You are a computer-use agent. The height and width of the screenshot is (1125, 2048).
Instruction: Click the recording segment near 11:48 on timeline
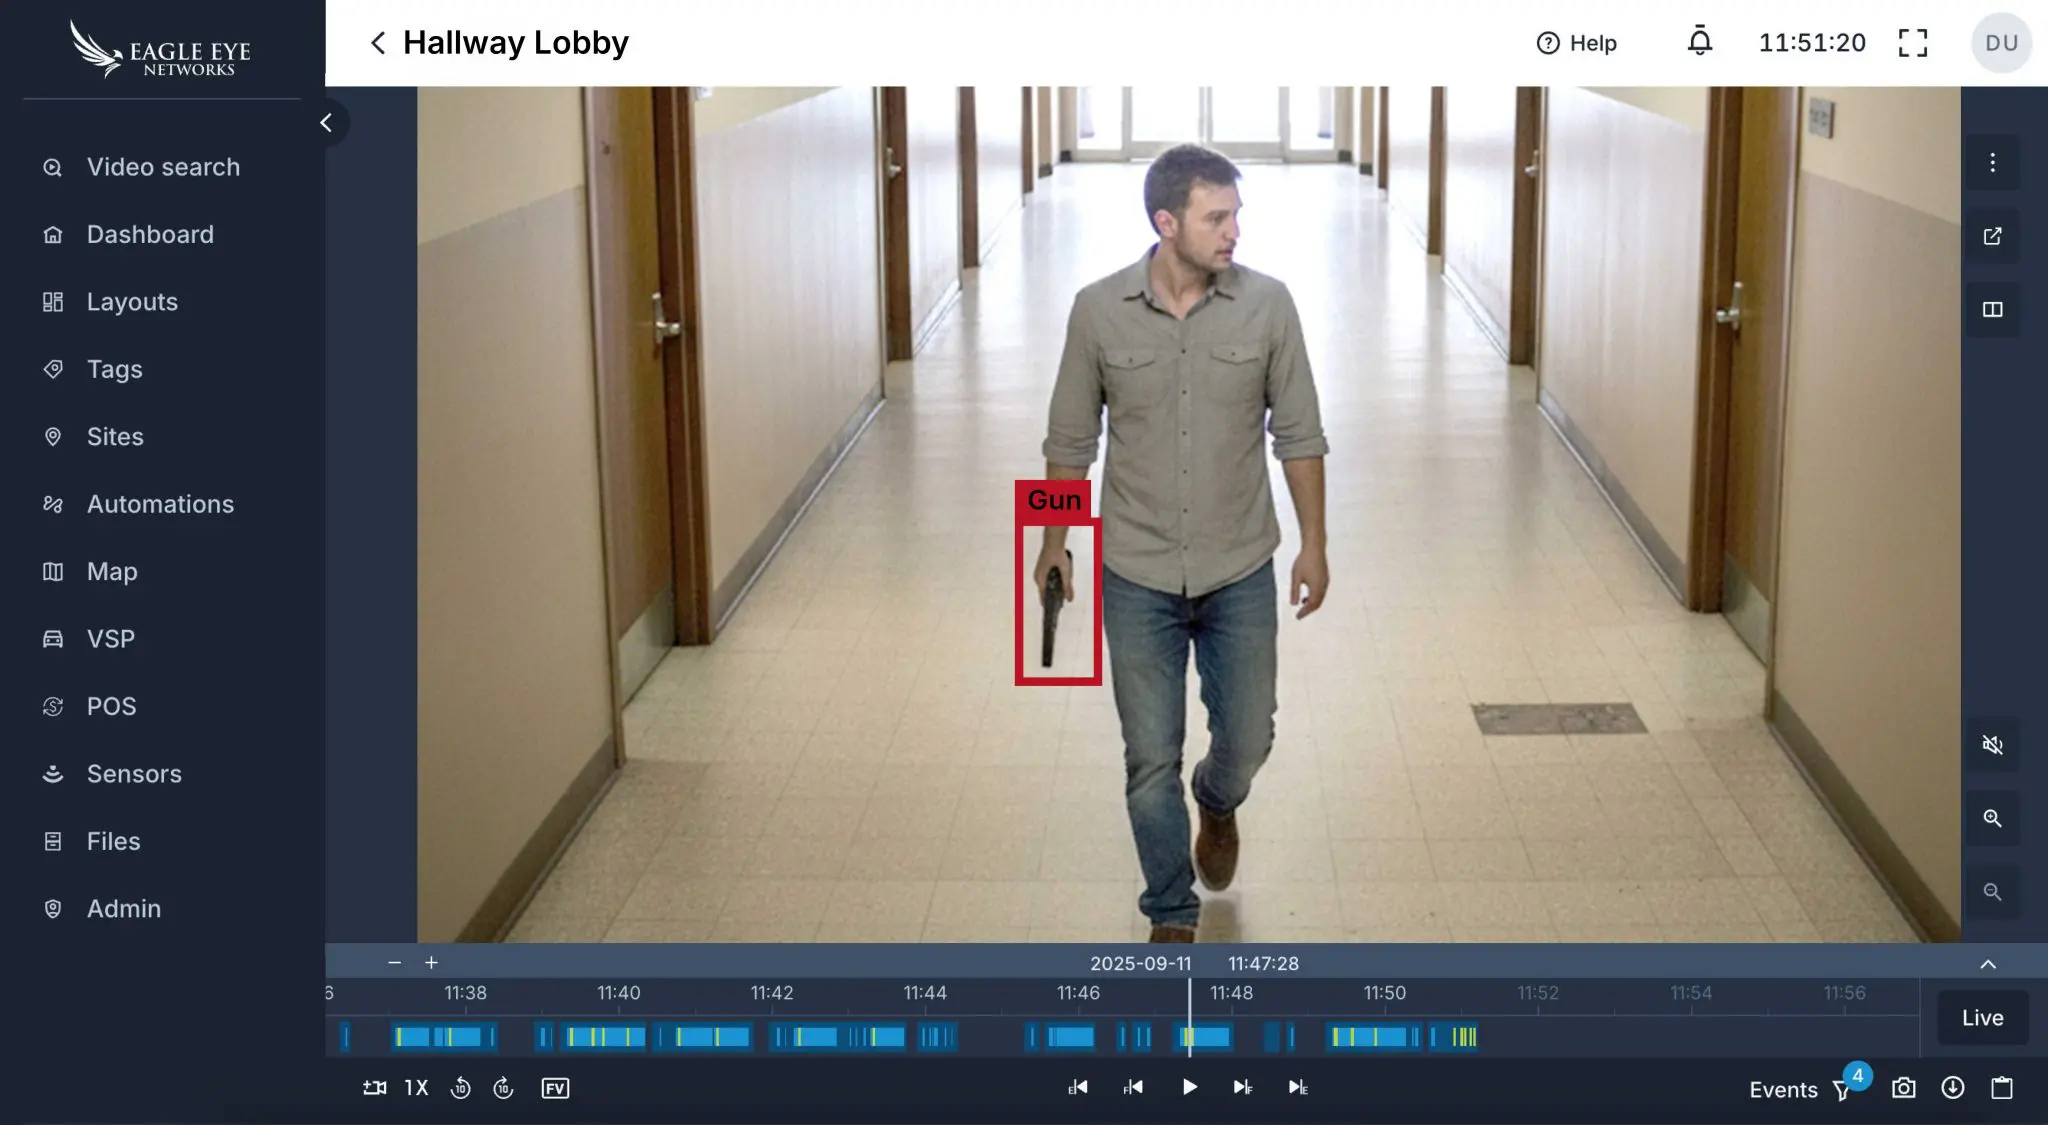click(x=1205, y=1037)
